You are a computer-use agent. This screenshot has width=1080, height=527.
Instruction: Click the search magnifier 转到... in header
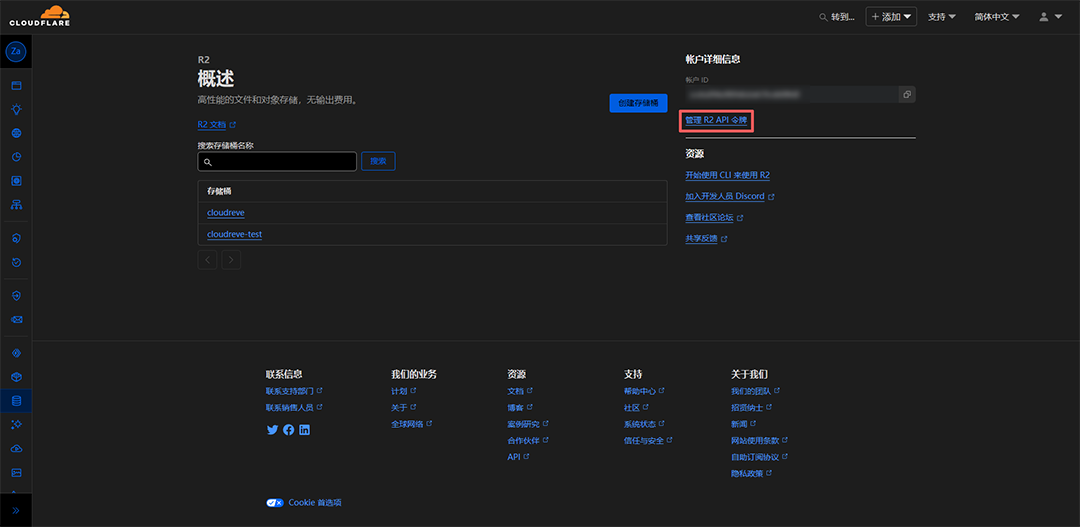click(837, 17)
